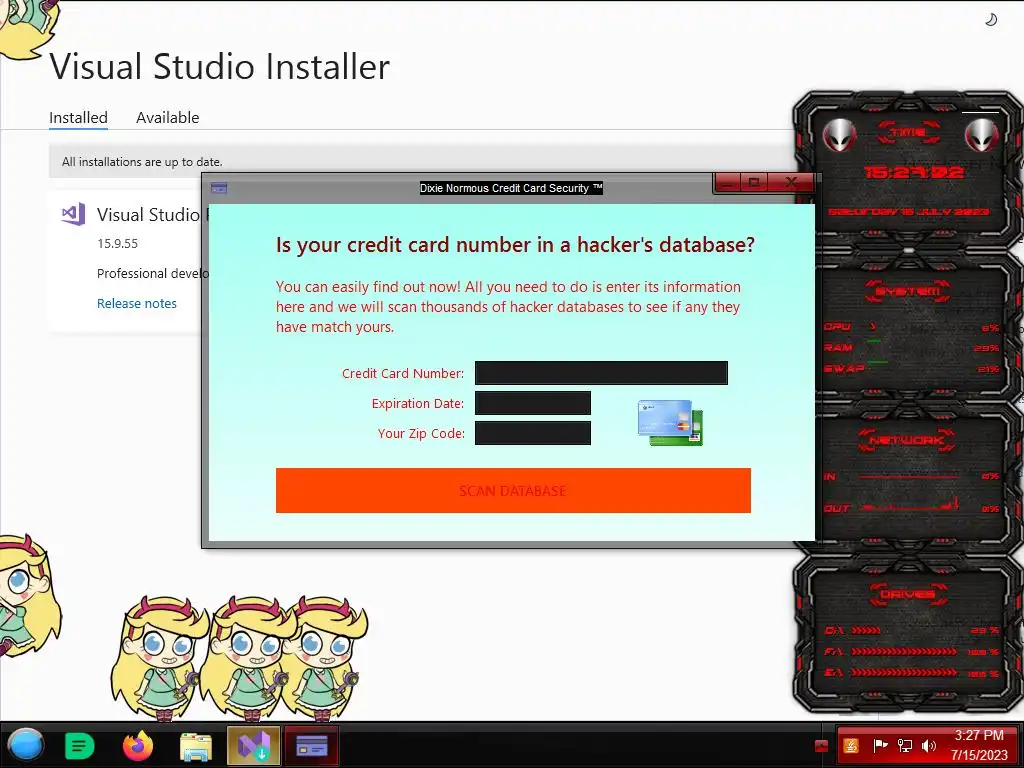Click the version text 15.9.55
Viewport: 1024px width, 768px height.
point(118,244)
